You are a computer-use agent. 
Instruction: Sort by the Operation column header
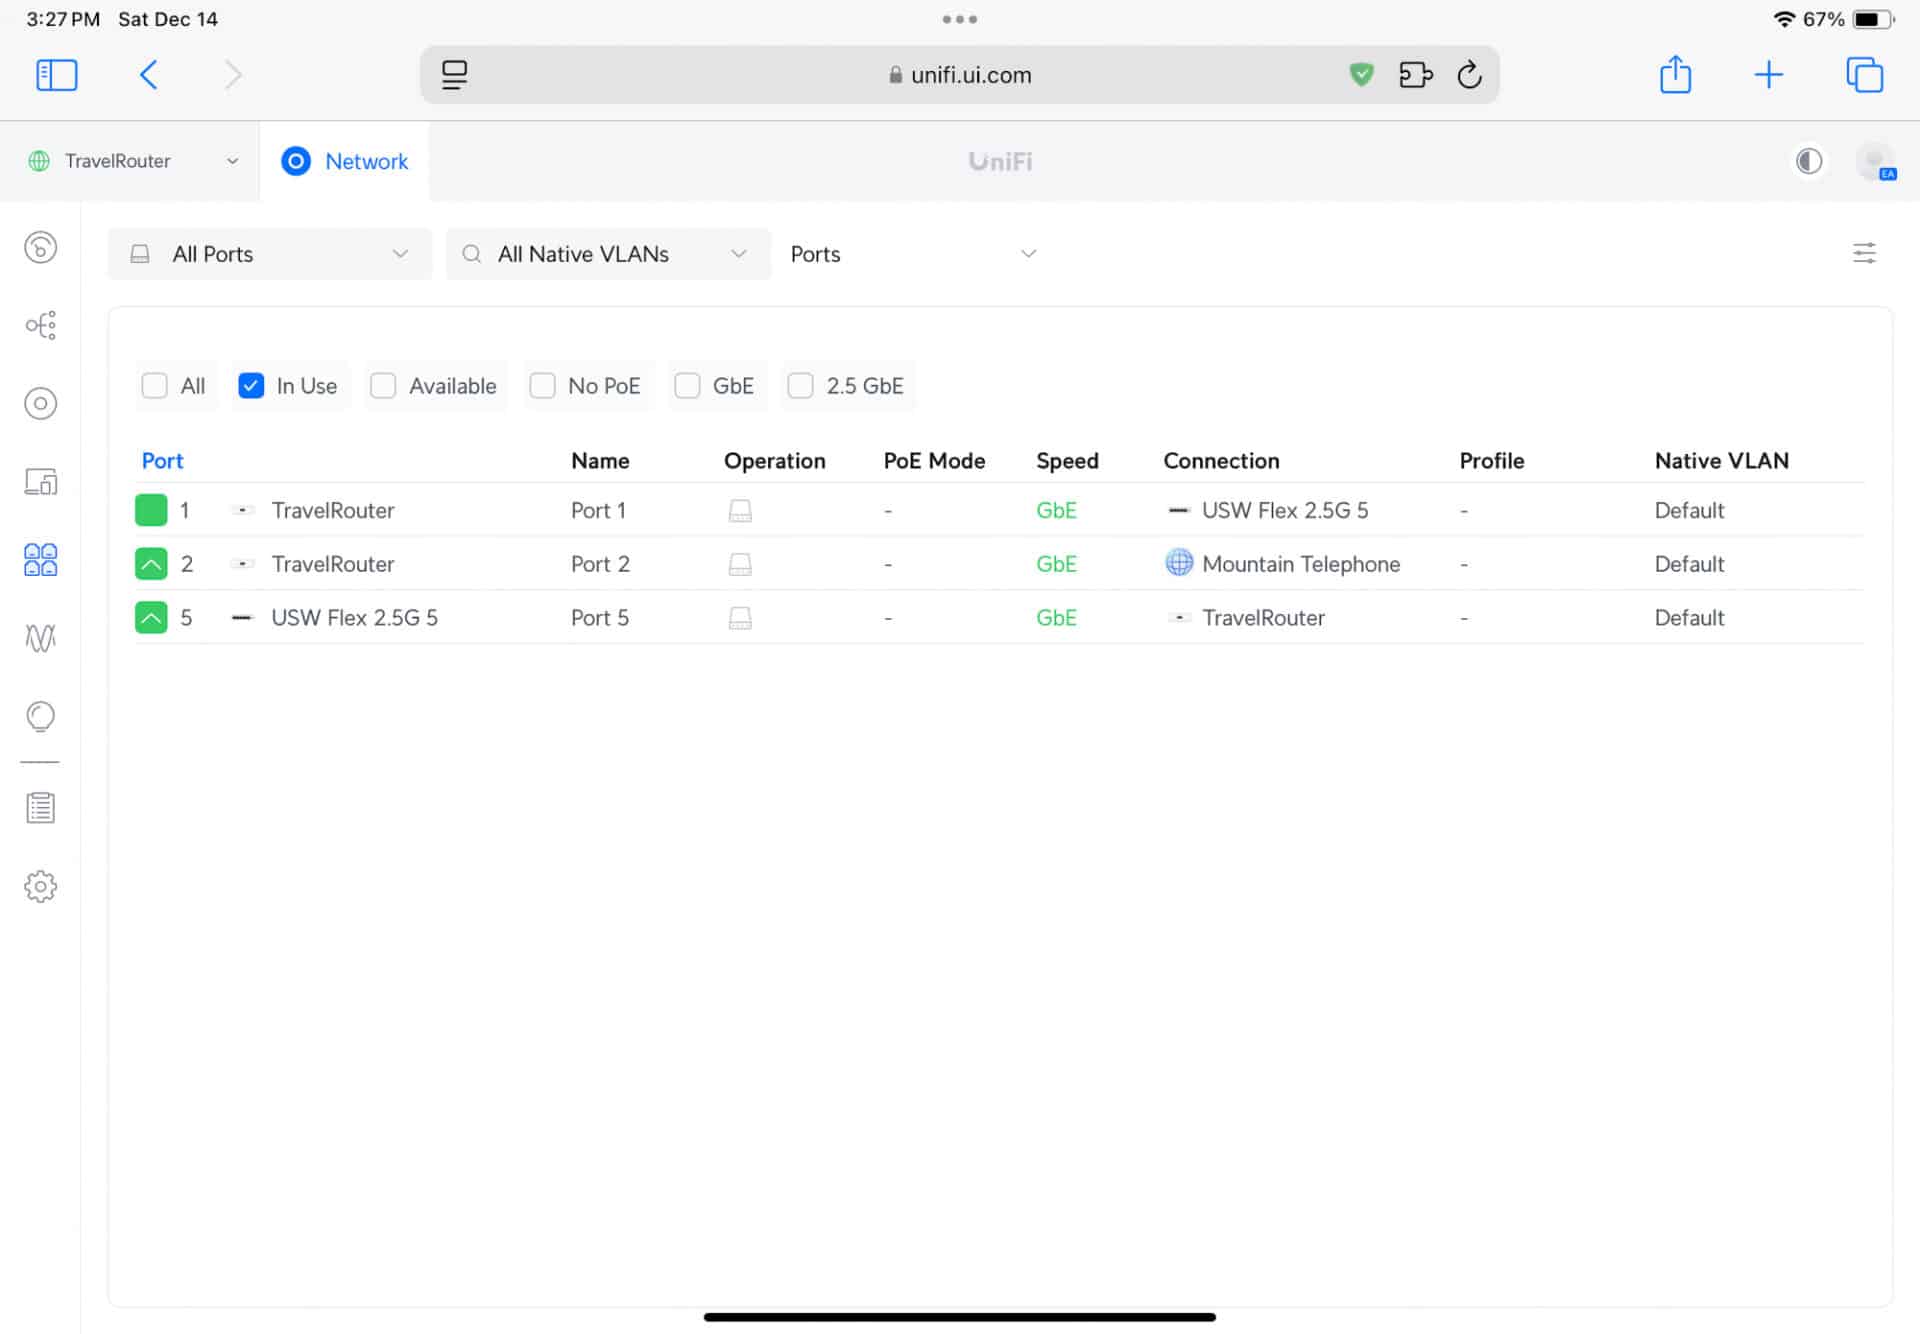click(774, 461)
